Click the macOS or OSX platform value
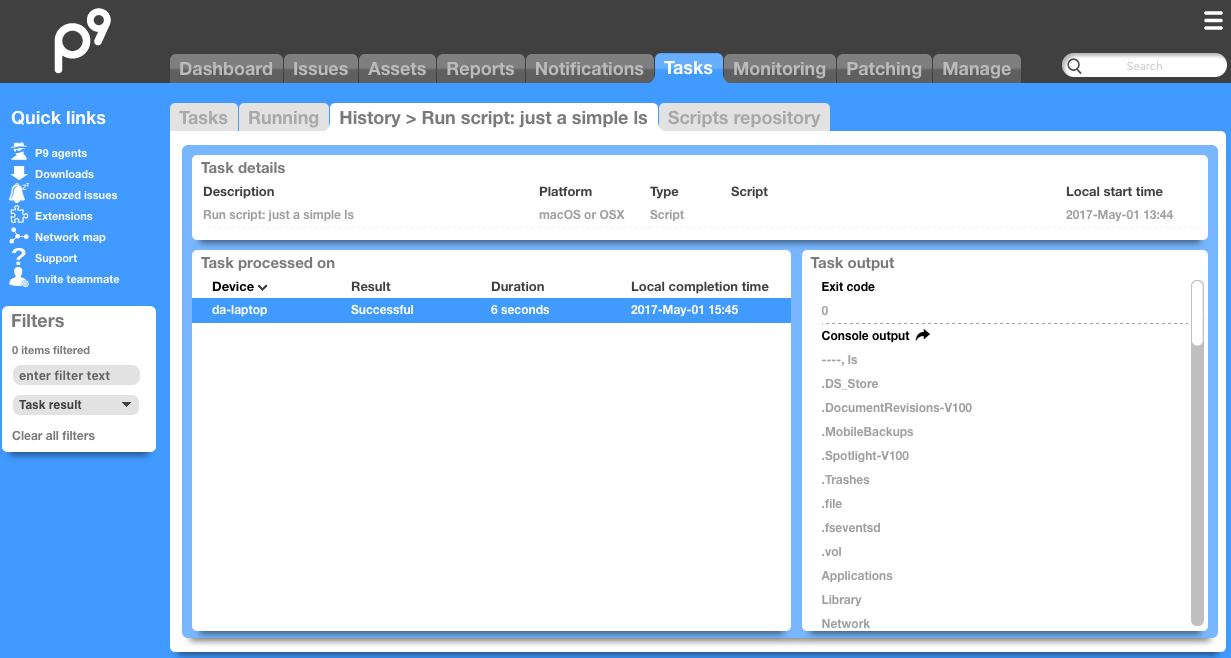 [582, 215]
